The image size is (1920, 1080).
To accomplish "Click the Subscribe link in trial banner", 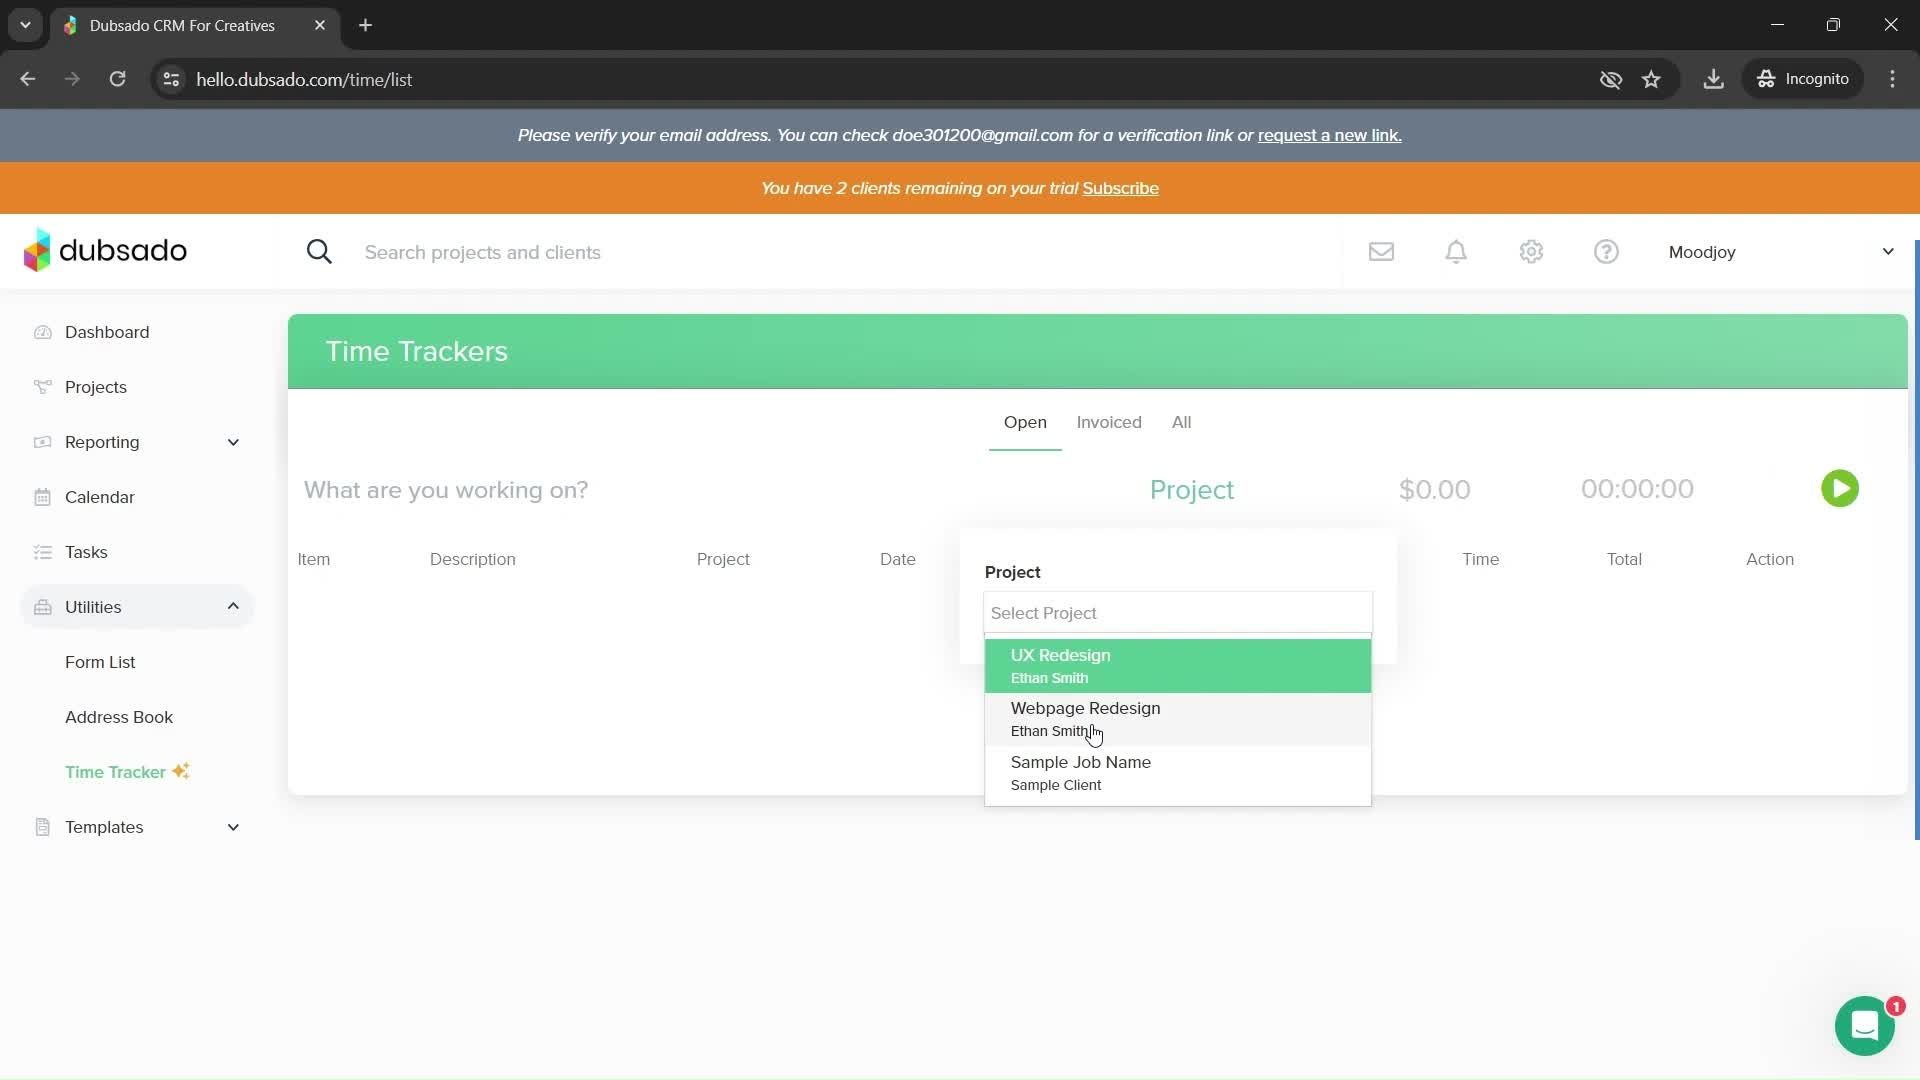I will point(1120,188).
